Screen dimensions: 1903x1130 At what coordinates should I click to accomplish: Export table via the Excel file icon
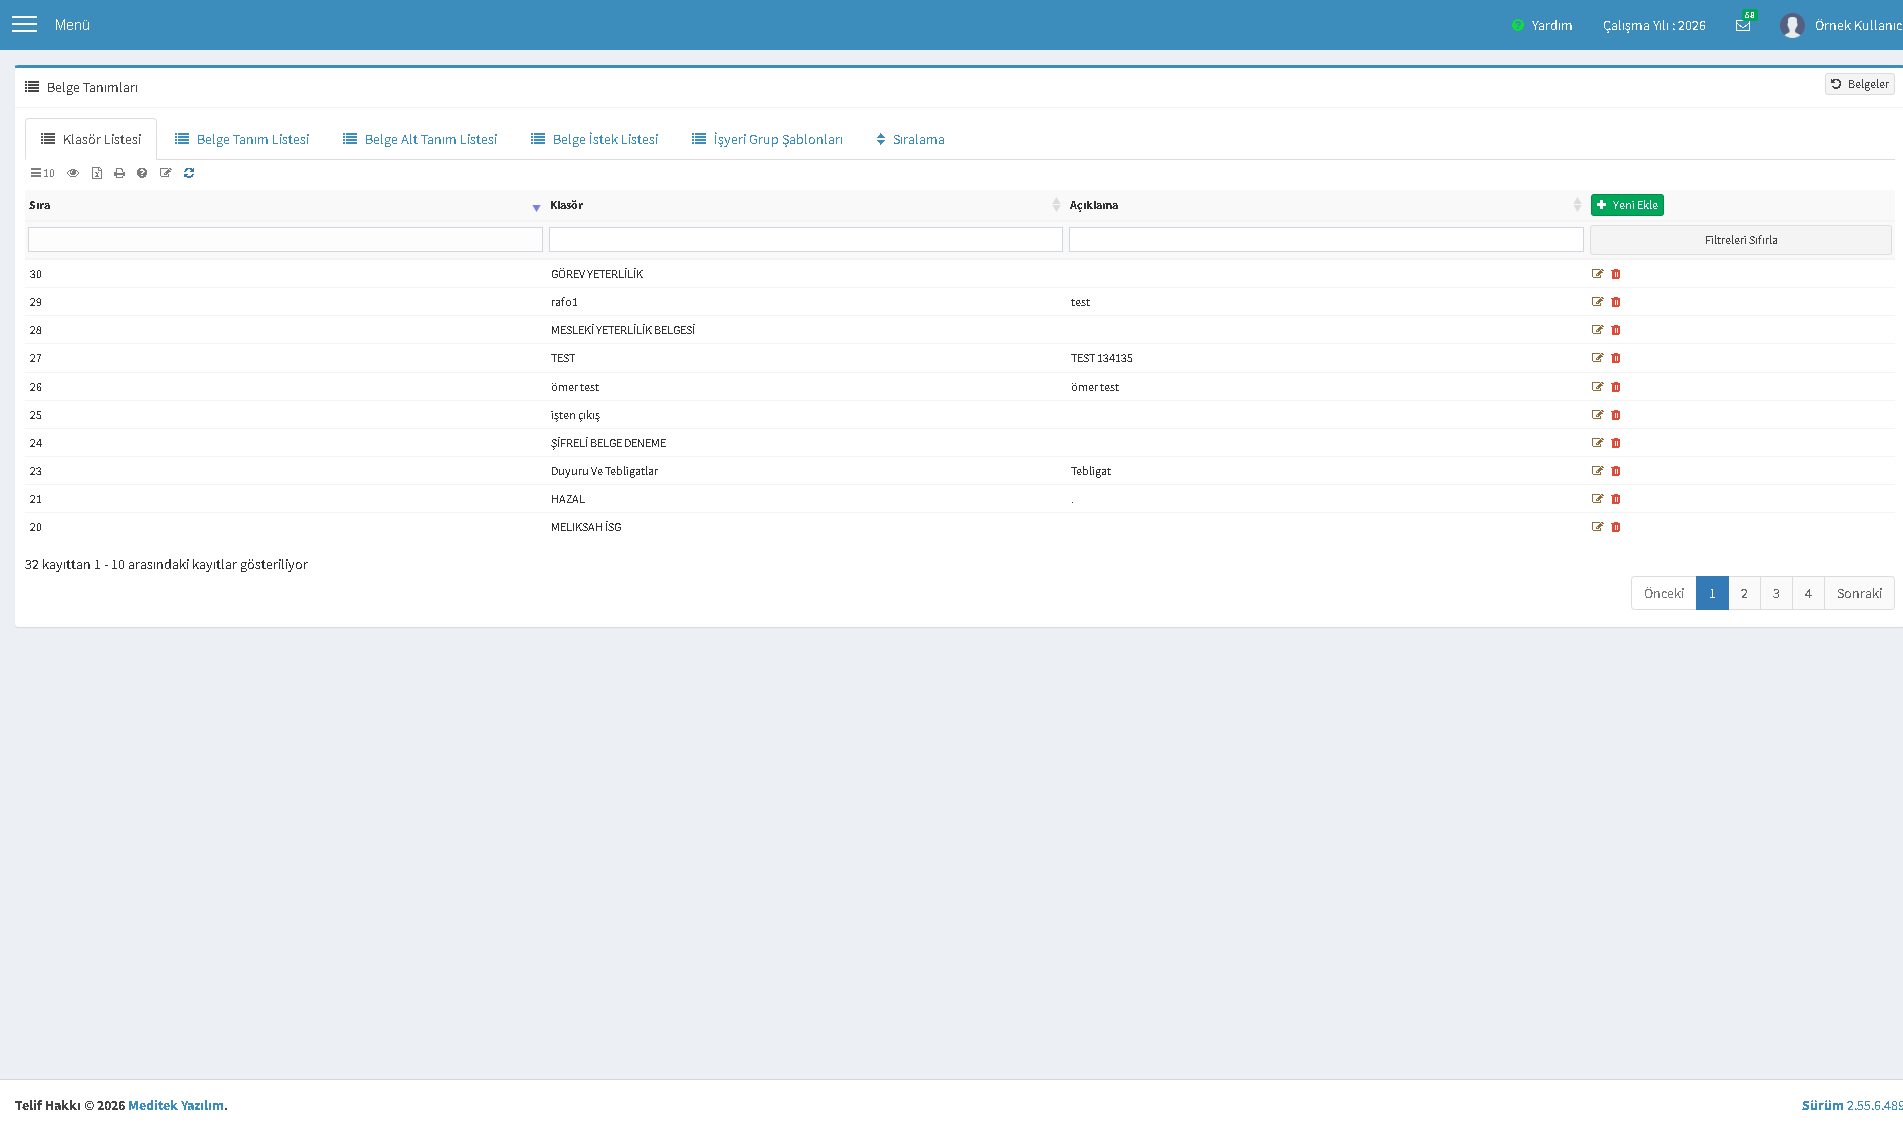click(x=97, y=173)
